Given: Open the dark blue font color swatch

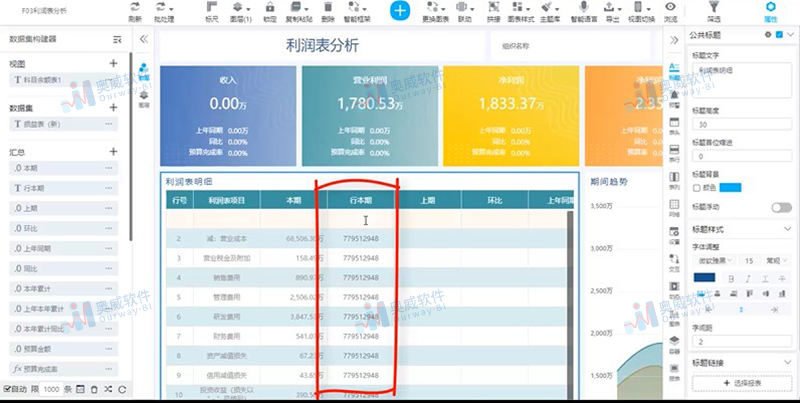Looking at the screenshot, I should [704, 278].
